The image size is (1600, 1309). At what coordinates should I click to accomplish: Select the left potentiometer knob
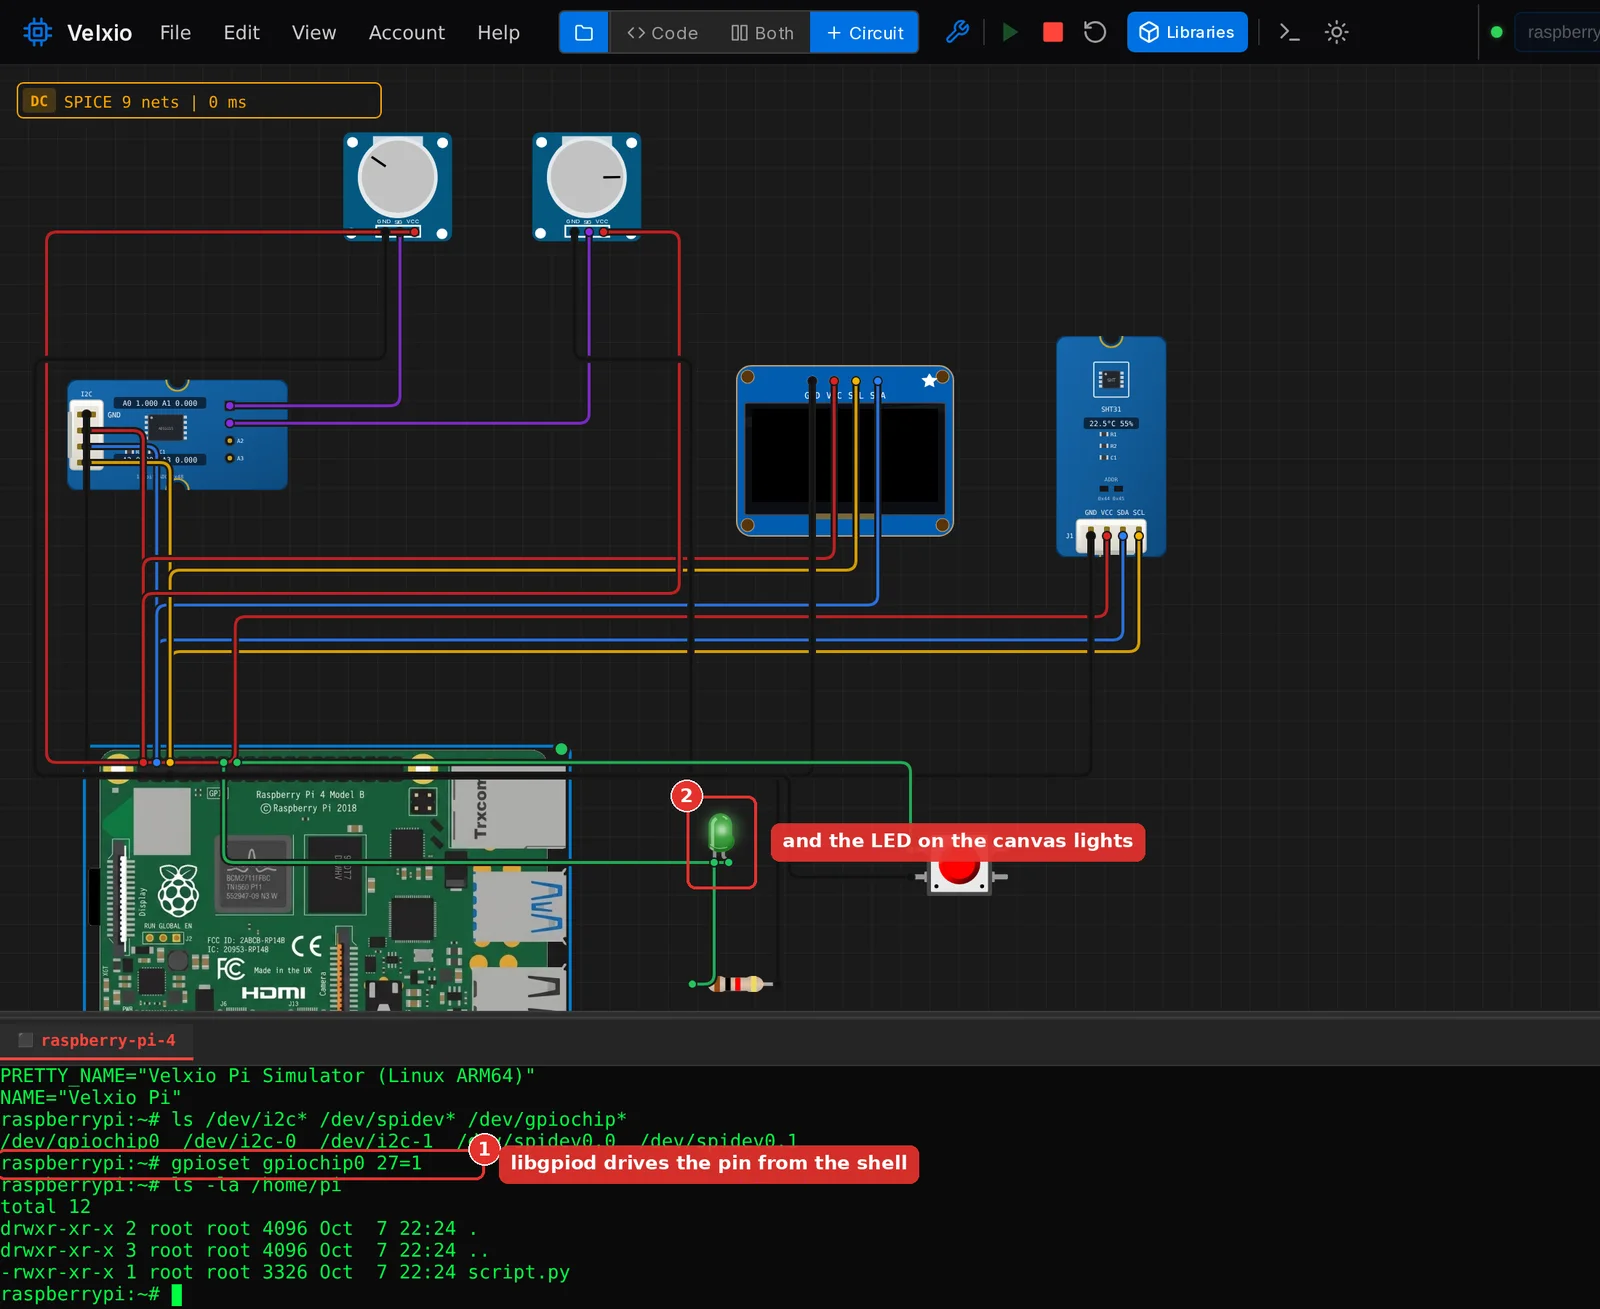pos(398,178)
